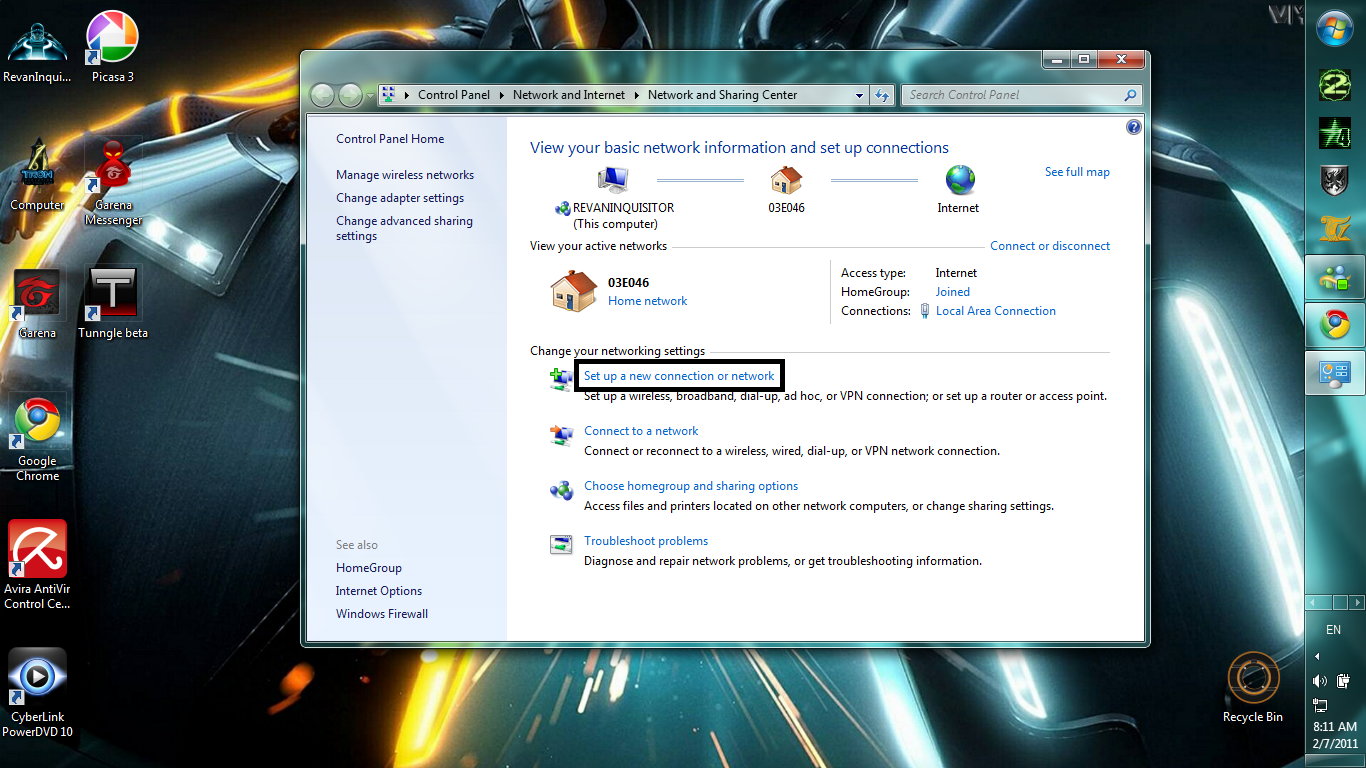Click the wired network tray icon
The width and height of the screenshot is (1366, 768).
coord(1320,705)
